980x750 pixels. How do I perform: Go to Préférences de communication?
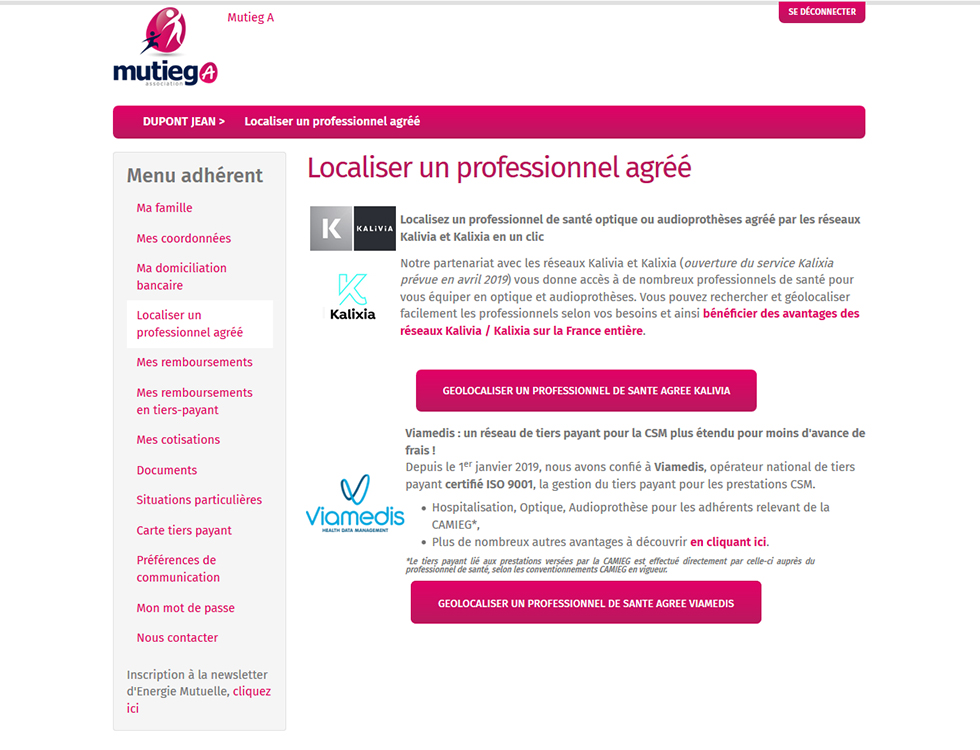click(178, 569)
